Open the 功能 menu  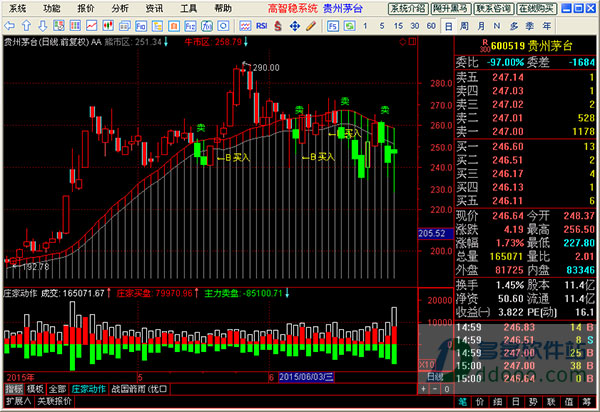(52, 8)
